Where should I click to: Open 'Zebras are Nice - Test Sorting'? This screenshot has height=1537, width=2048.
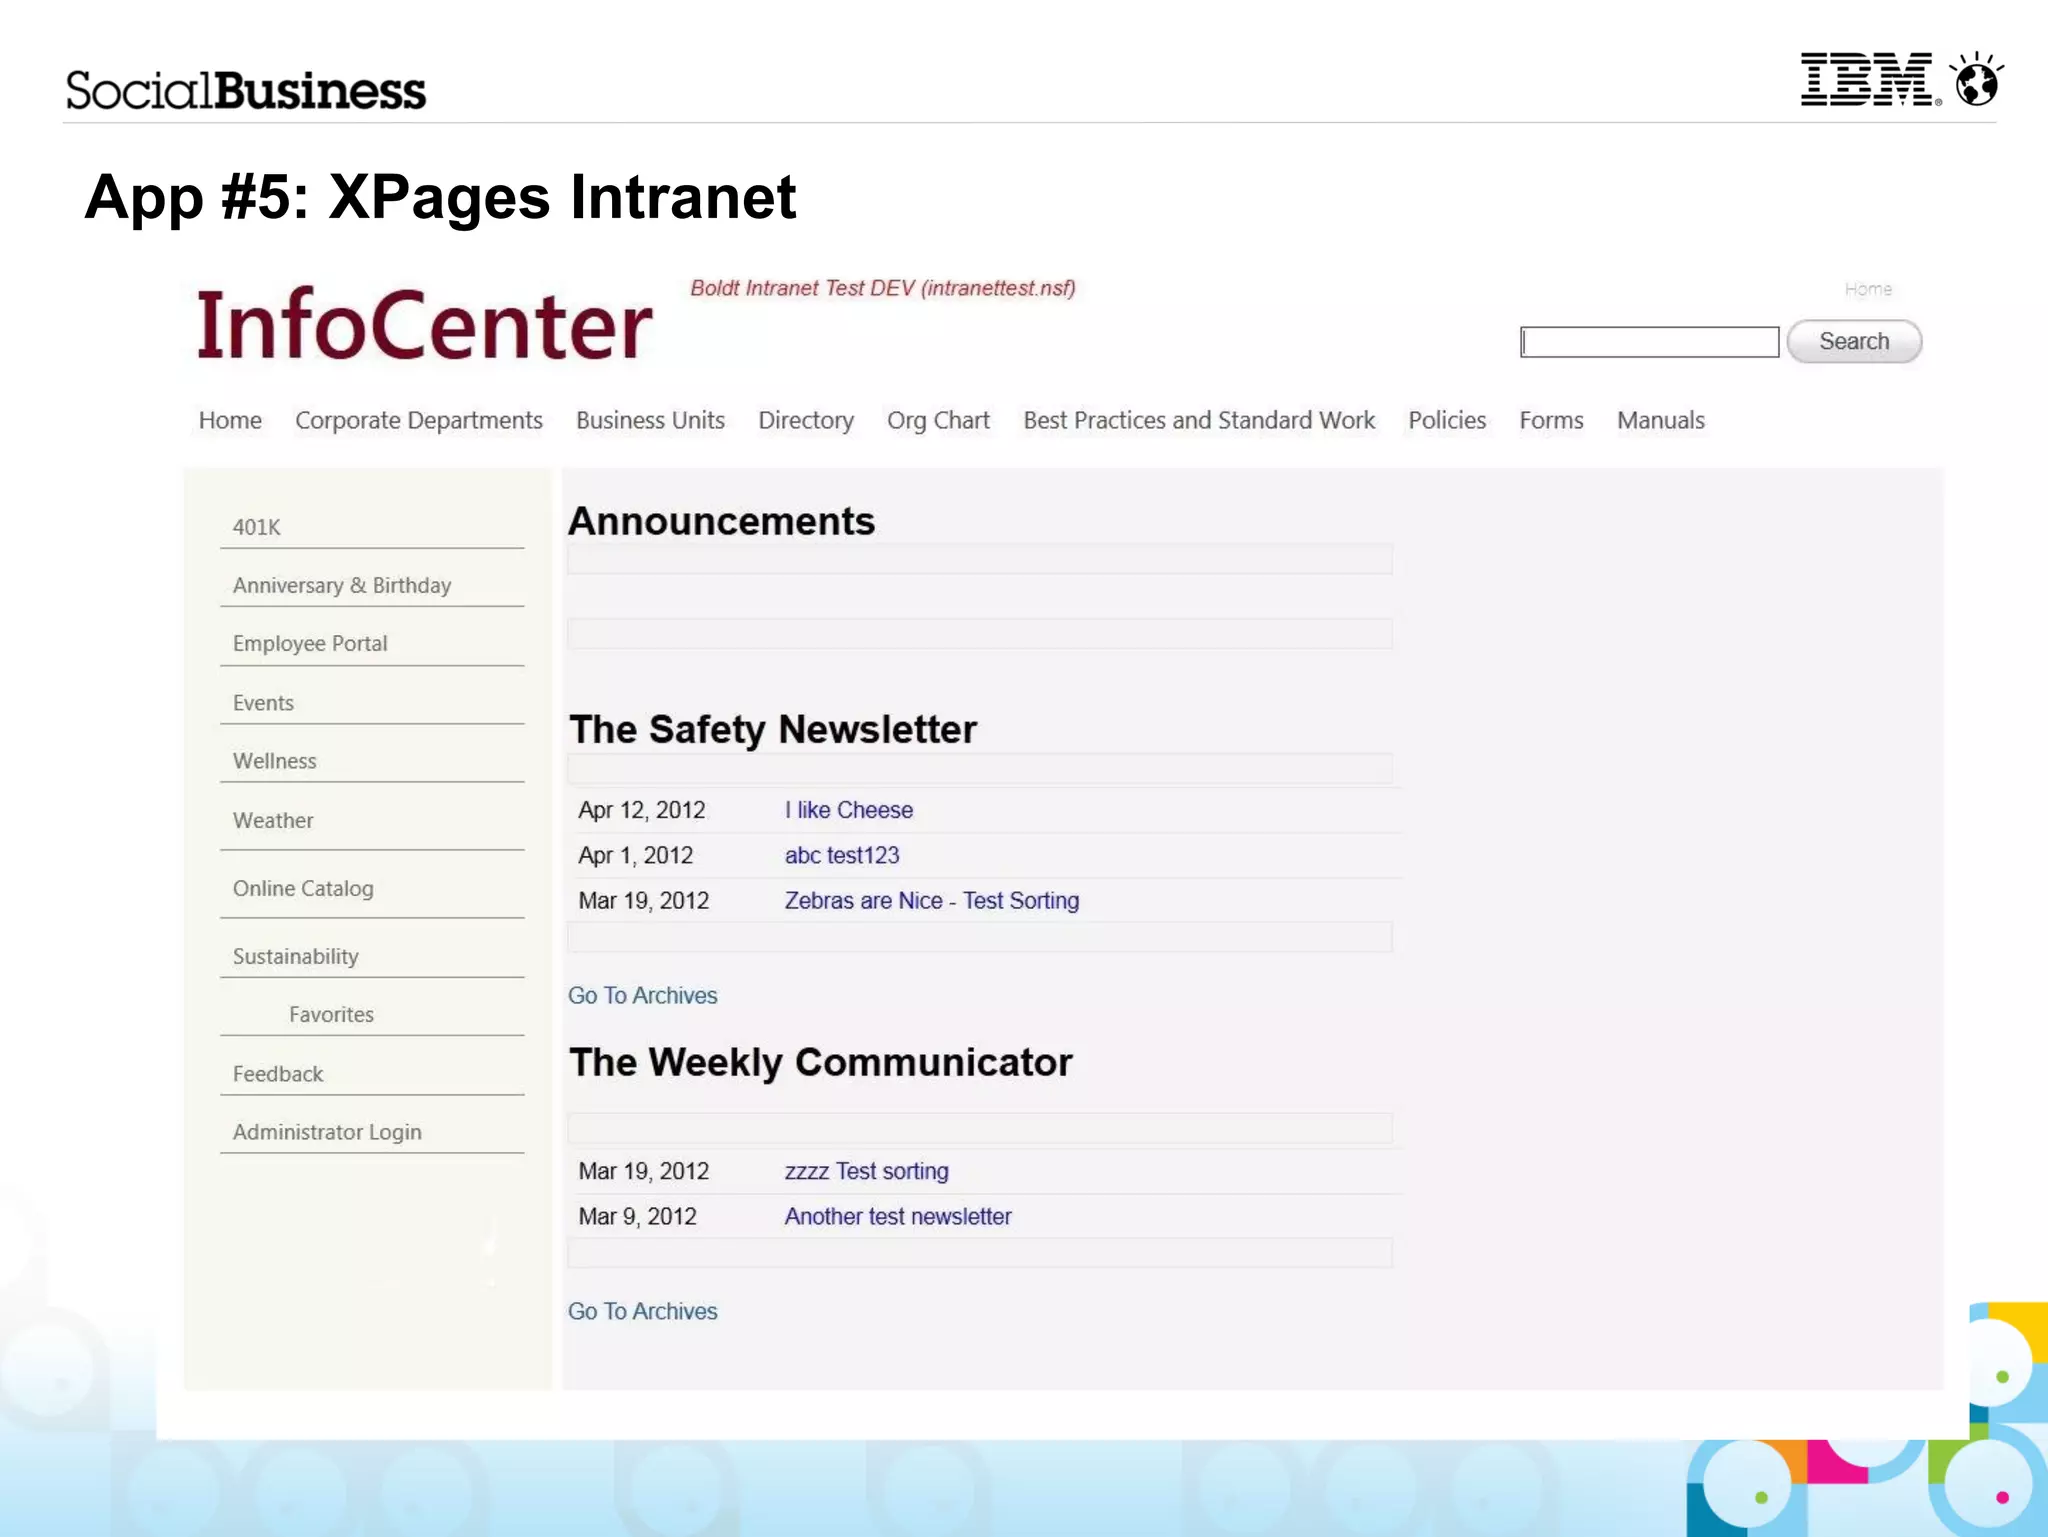coord(932,900)
